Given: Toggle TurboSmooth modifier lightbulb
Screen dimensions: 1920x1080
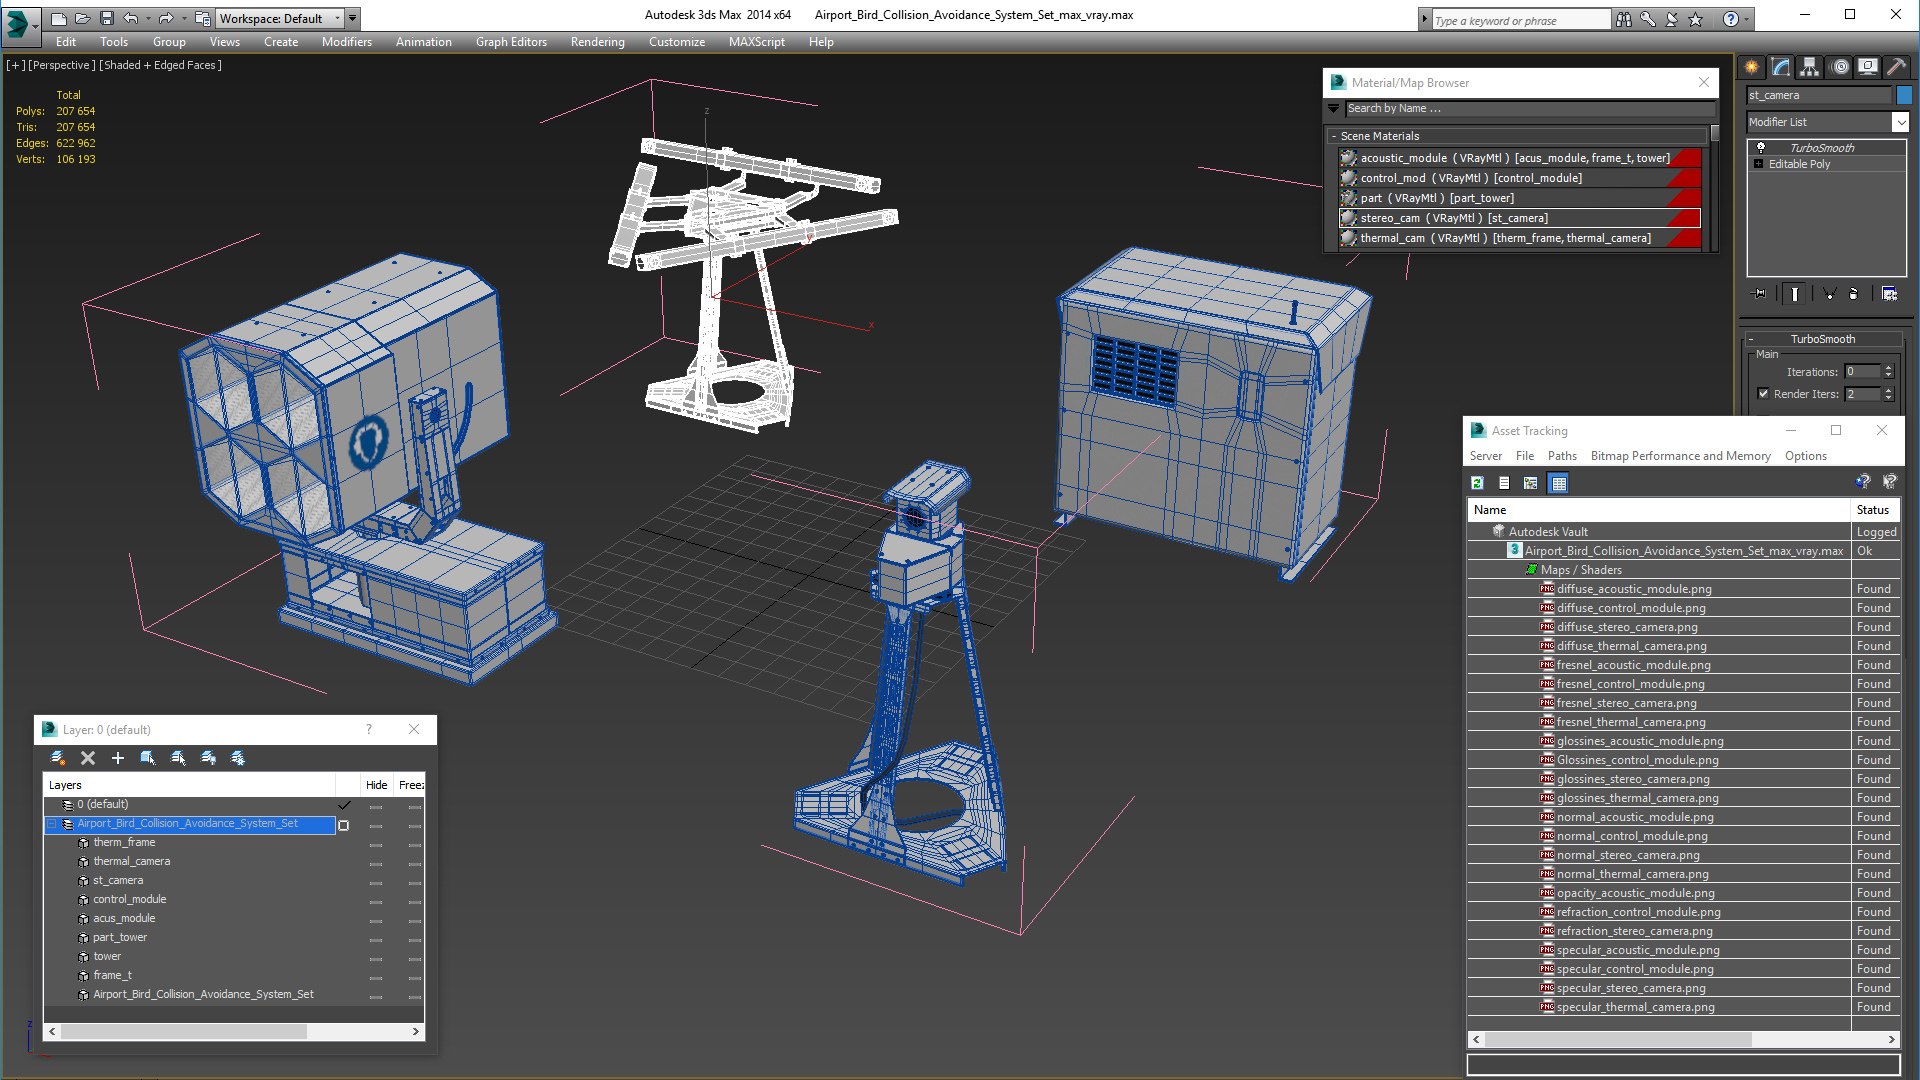Looking at the screenshot, I should click(1761, 148).
